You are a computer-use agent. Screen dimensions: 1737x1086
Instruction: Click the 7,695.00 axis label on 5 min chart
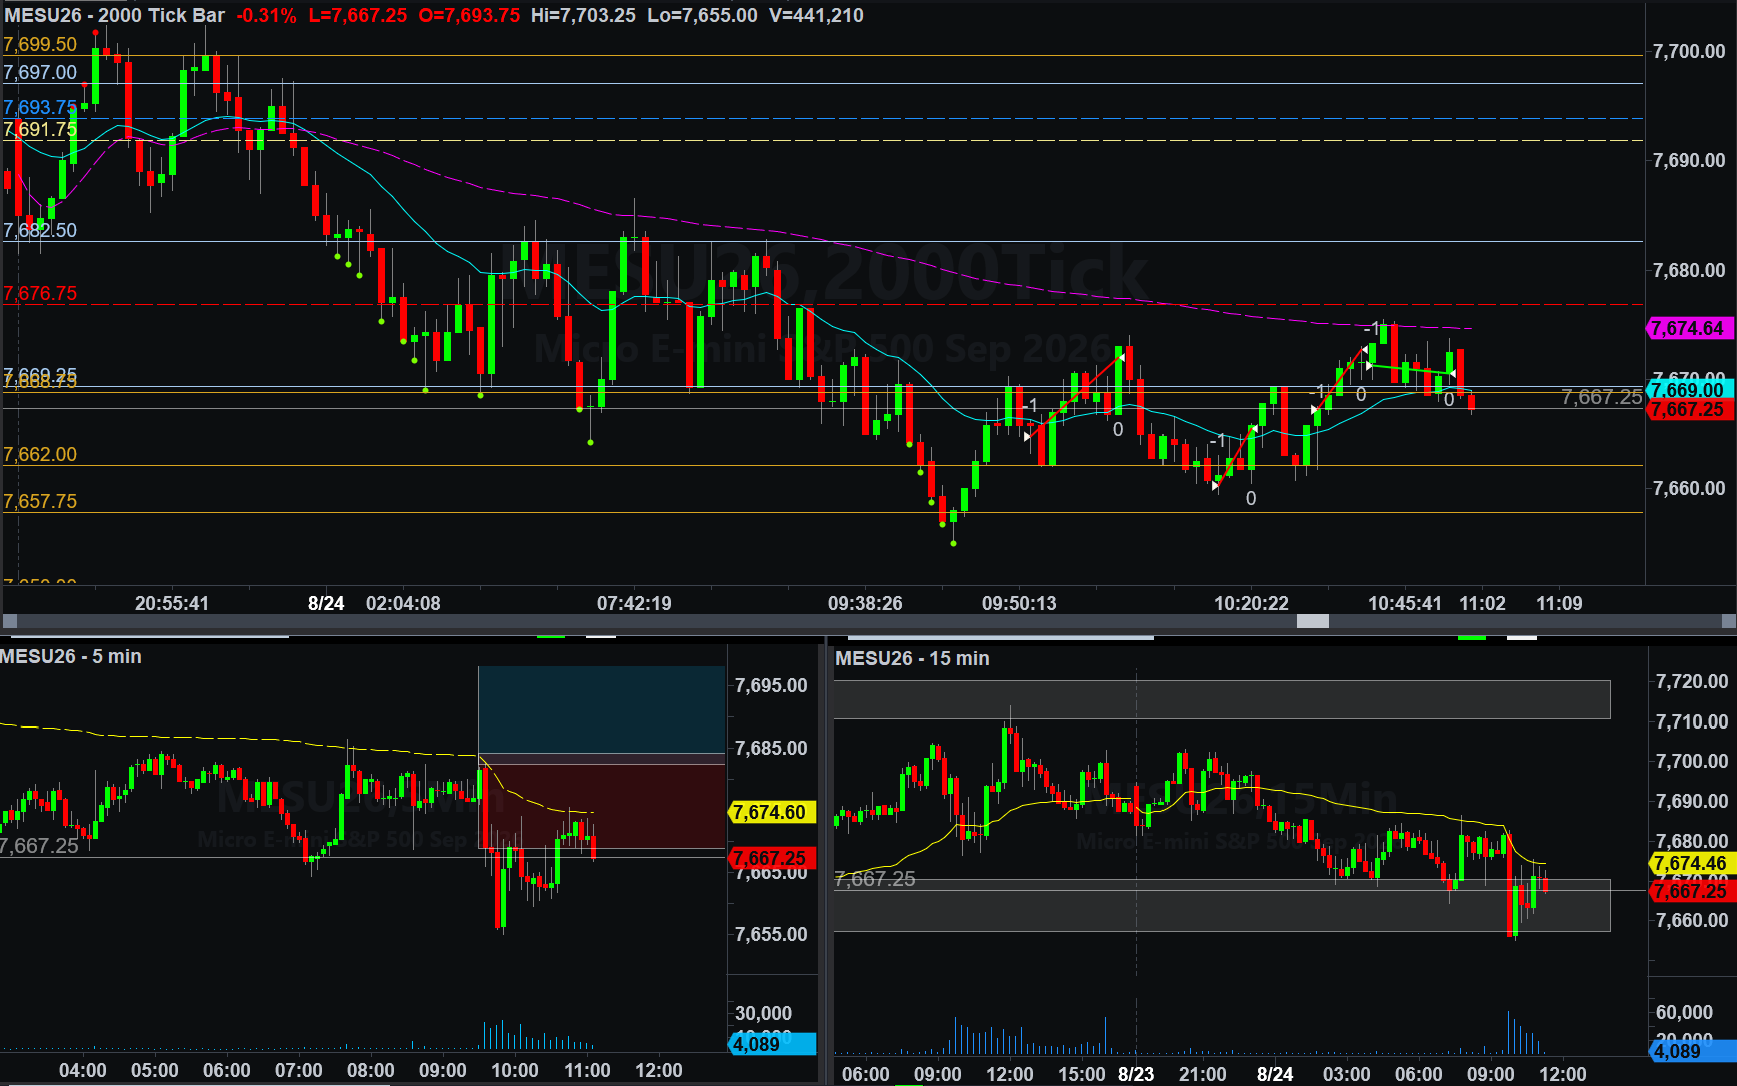(771, 685)
